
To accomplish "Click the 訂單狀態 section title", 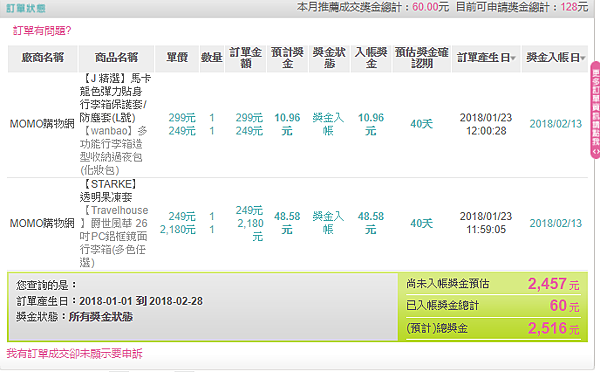I will pyautogui.click(x=26, y=8).
